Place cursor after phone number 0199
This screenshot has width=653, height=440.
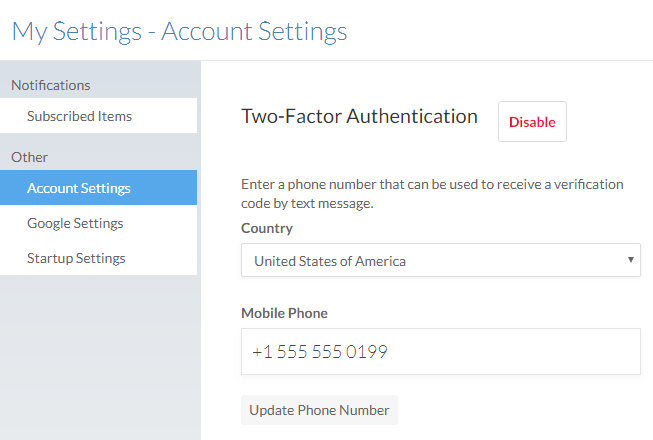(x=389, y=352)
